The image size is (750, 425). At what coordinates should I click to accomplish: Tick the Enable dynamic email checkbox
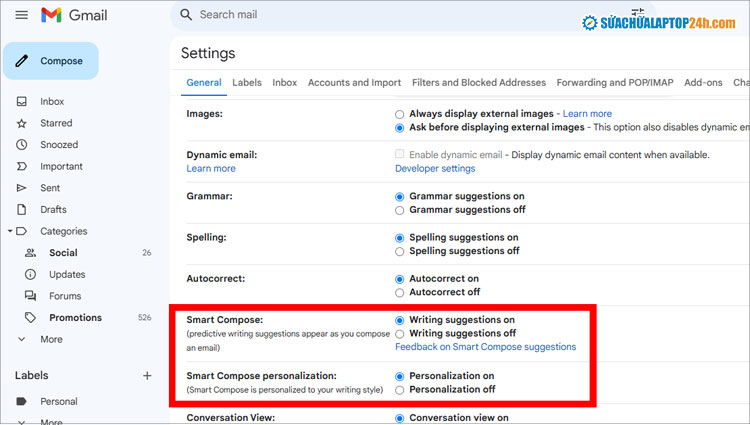[x=399, y=154]
